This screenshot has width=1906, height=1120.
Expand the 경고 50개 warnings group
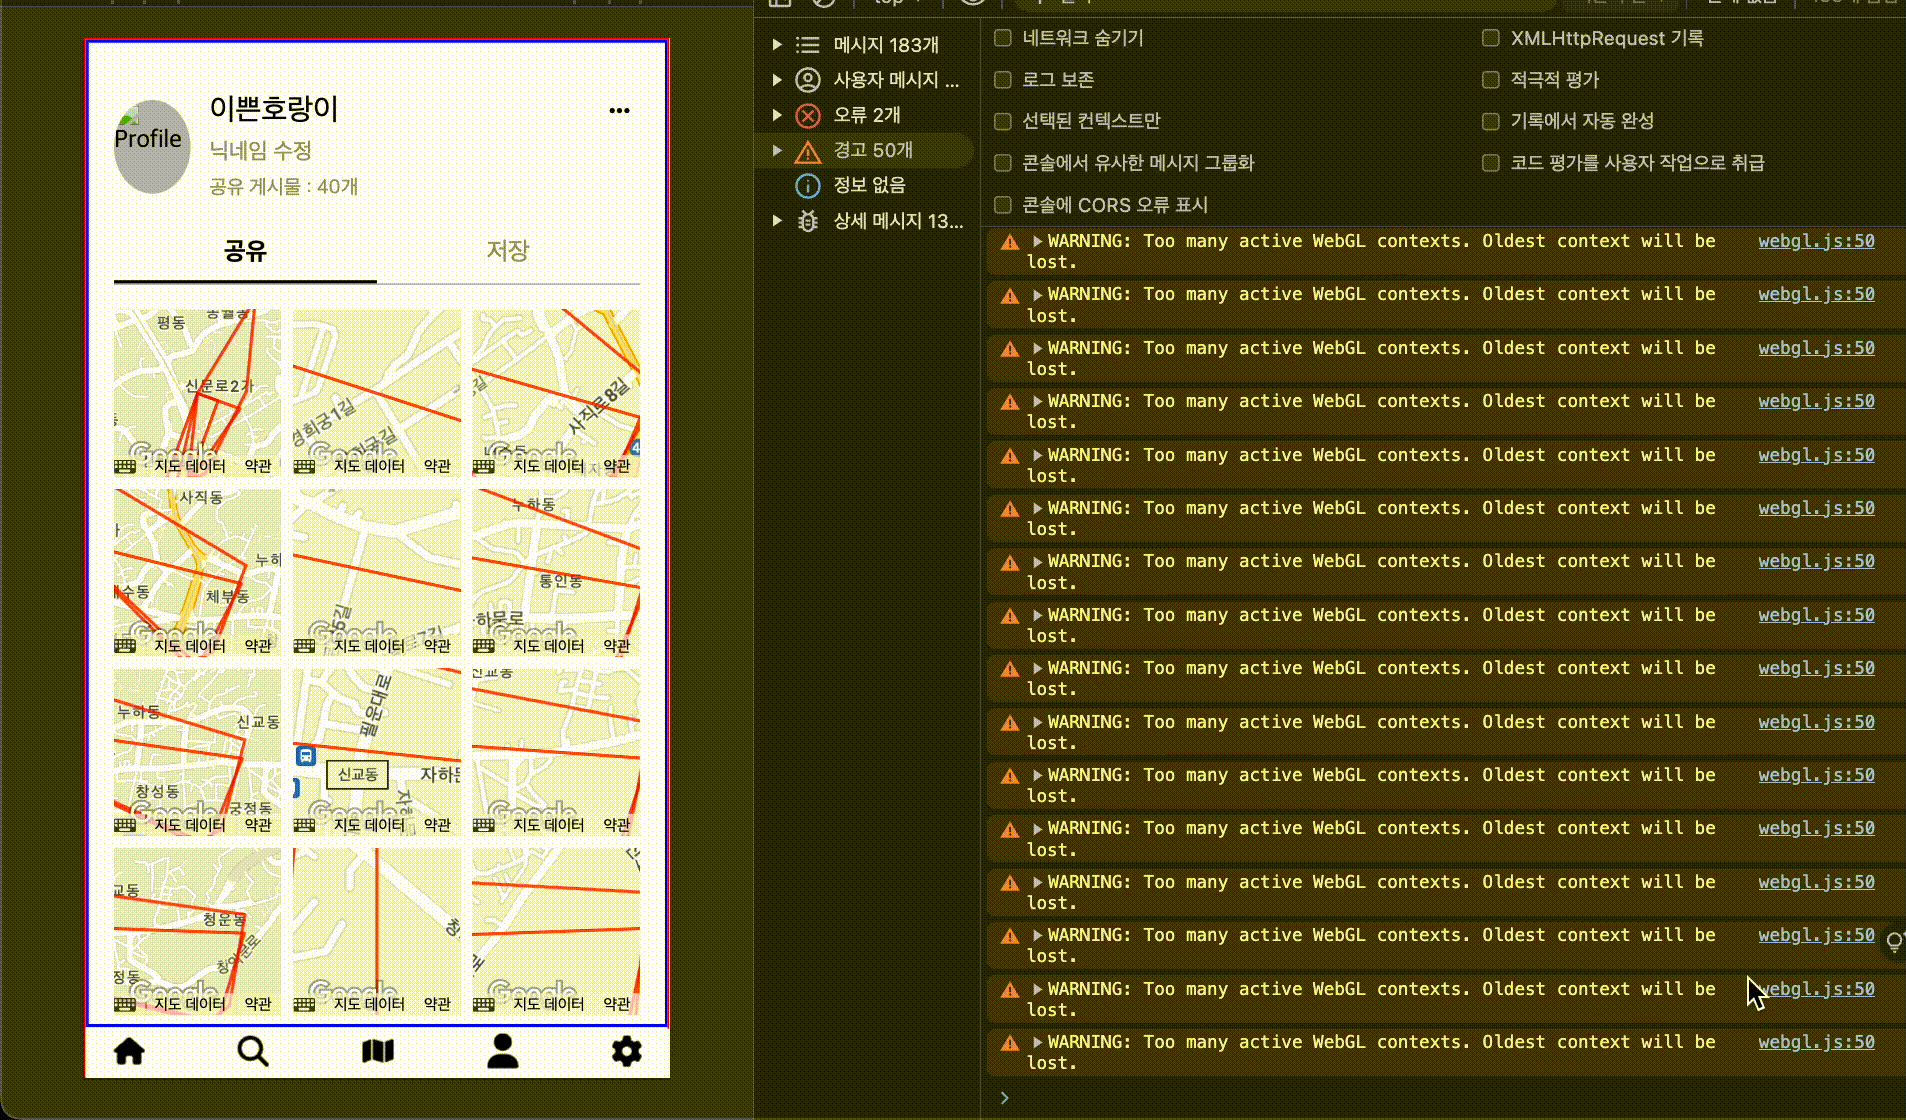(777, 150)
